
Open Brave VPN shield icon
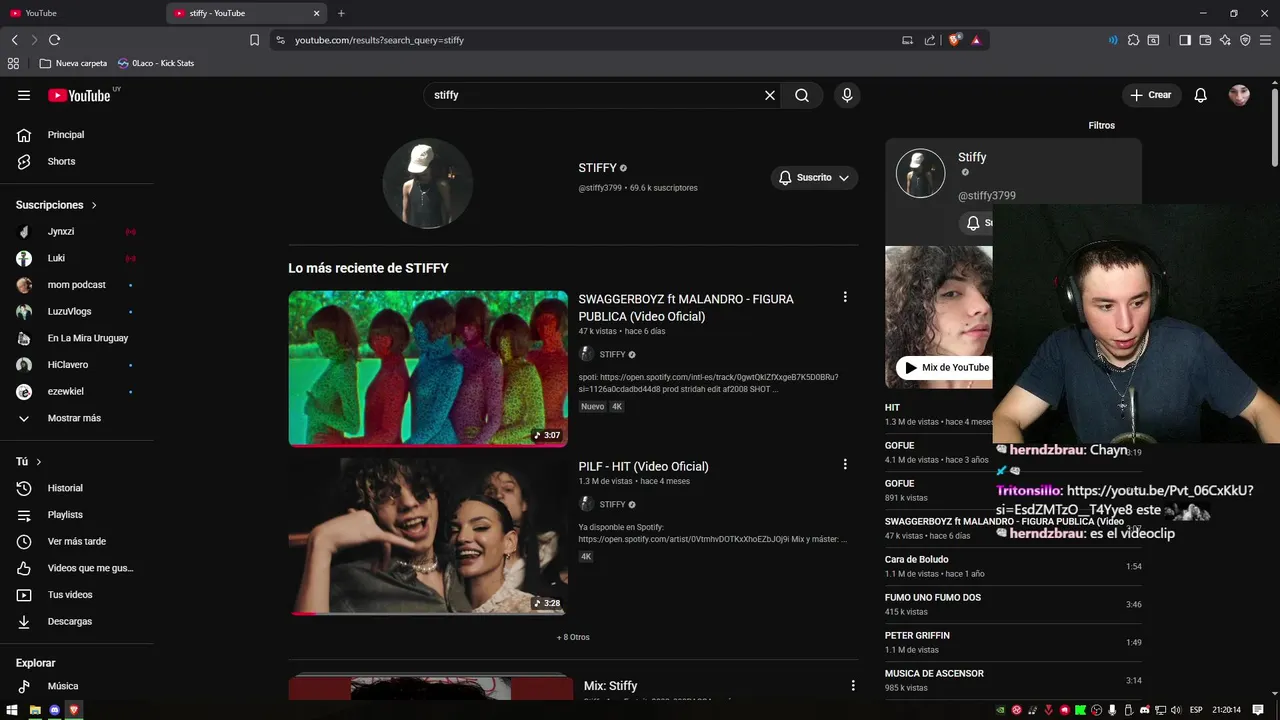click(1245, 40)
